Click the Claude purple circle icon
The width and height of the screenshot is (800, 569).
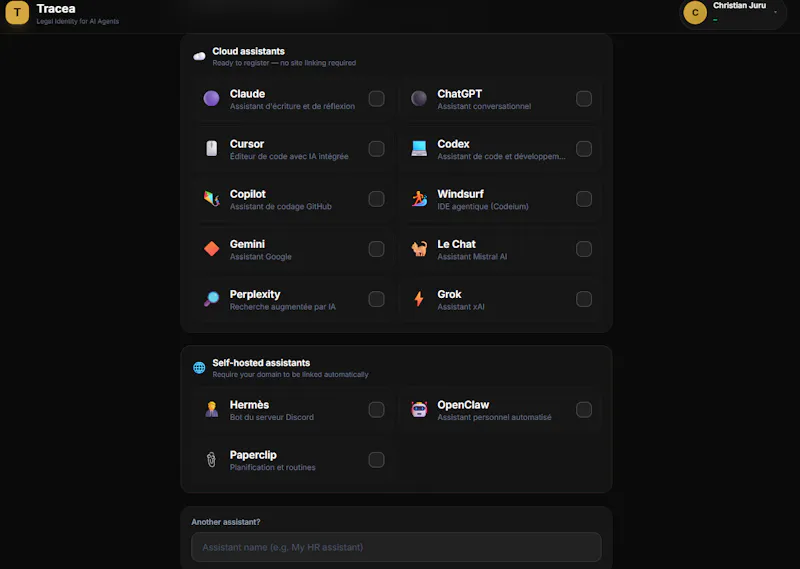tap(211, 98)
